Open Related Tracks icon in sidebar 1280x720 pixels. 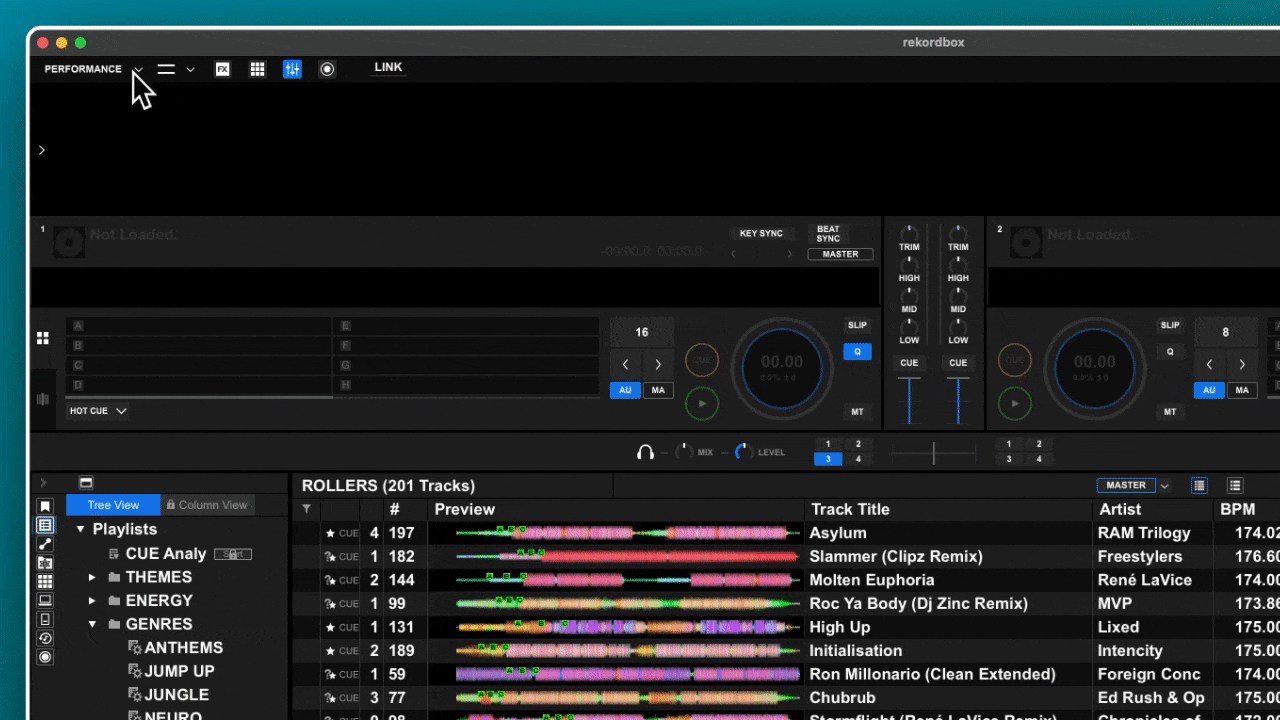[x=45, y=544]
